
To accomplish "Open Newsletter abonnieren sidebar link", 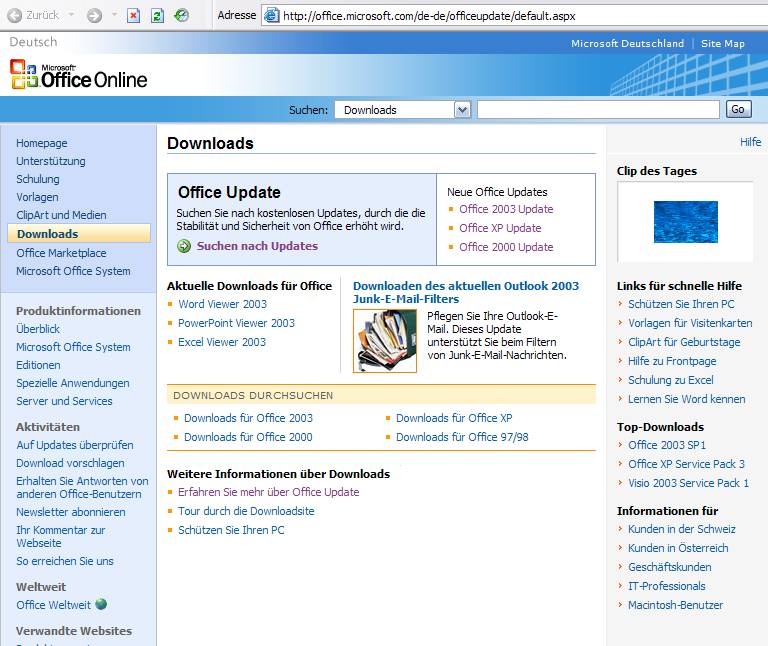I will (71, 512).
